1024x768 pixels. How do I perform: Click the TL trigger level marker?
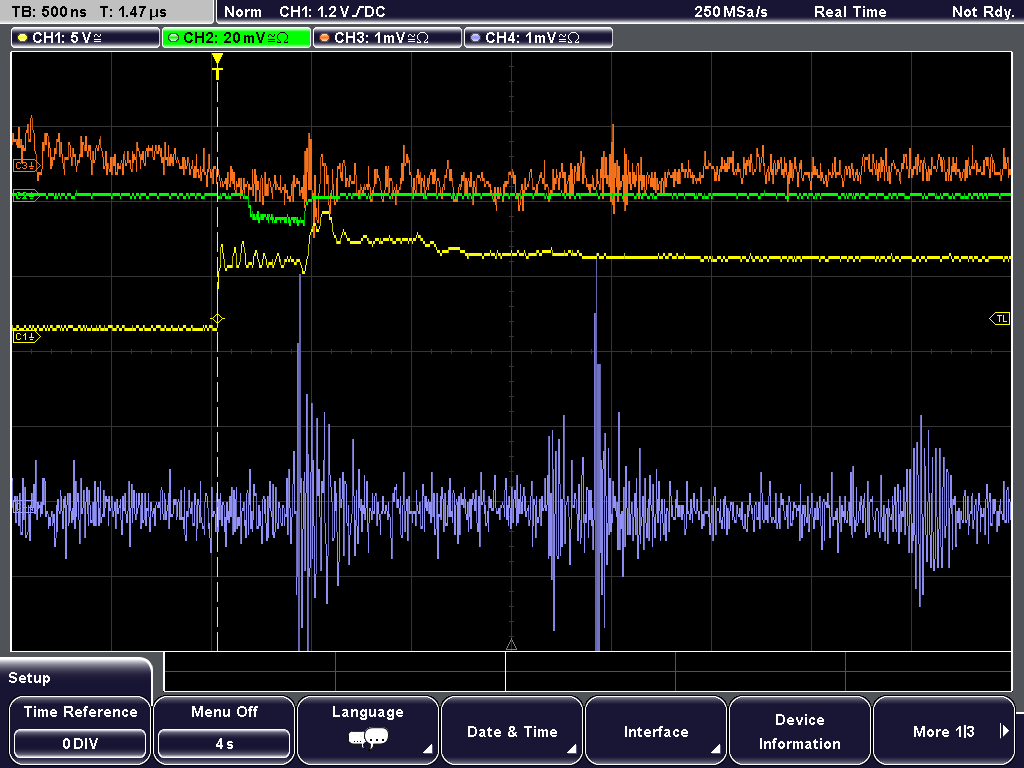point(1000,319)
